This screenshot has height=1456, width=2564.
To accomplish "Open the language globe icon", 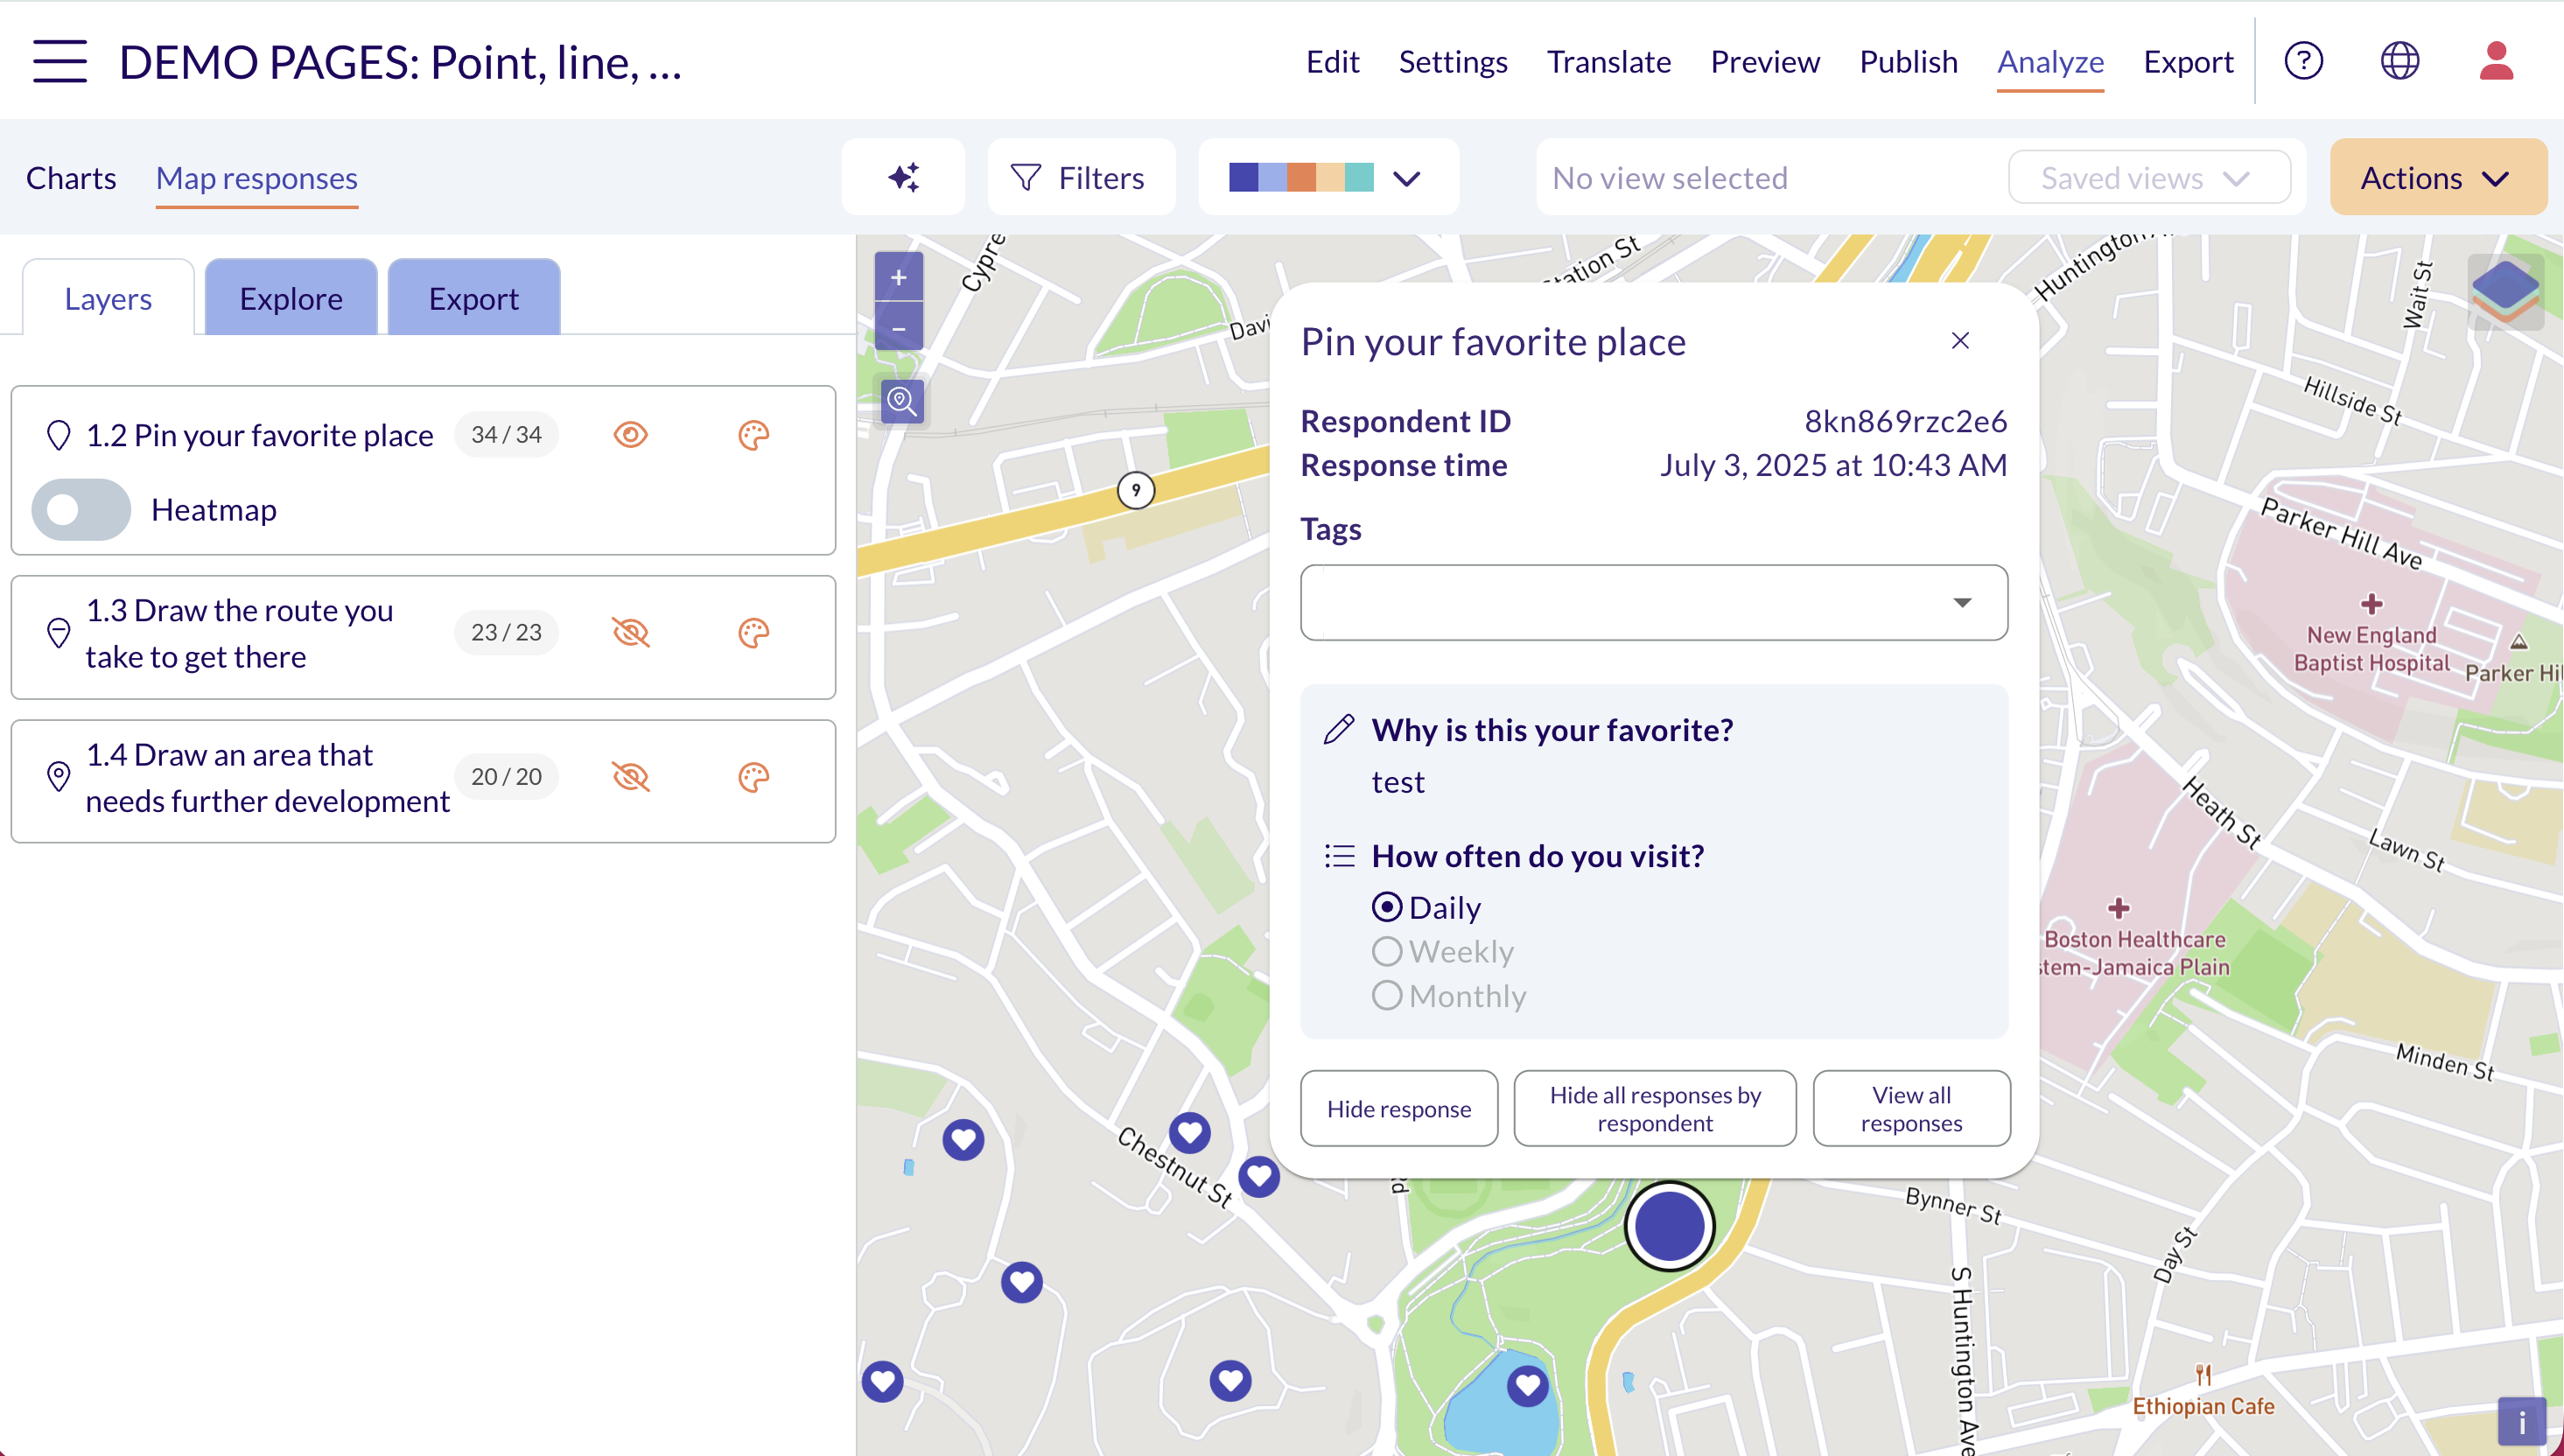I will pos(2400,60).
